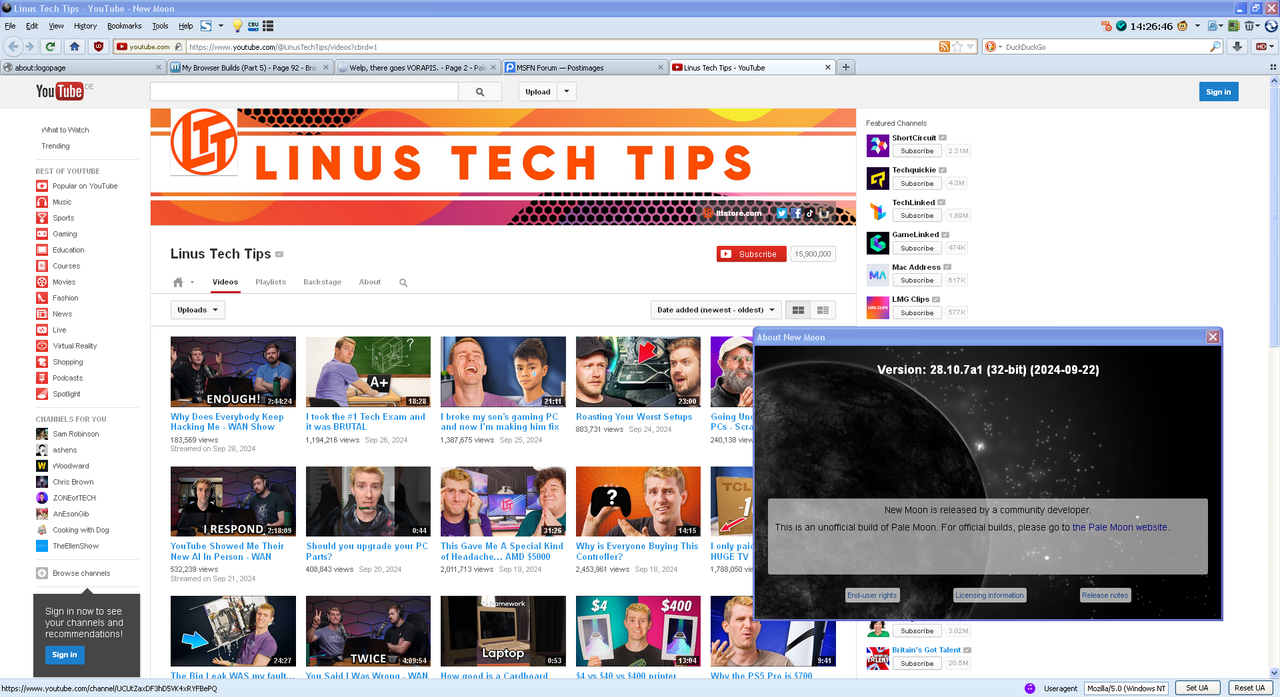Screen dimensions: 1280x697
Task: Click the browser Forward arrow button
Action: (32, 46)
